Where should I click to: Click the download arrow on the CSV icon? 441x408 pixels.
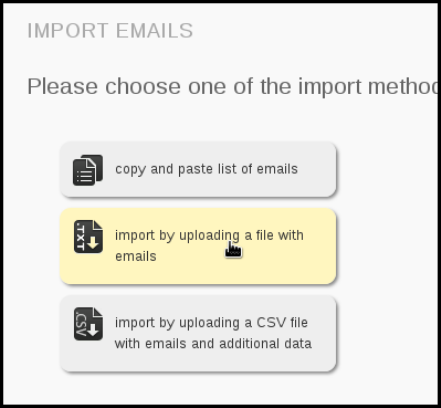93,330
